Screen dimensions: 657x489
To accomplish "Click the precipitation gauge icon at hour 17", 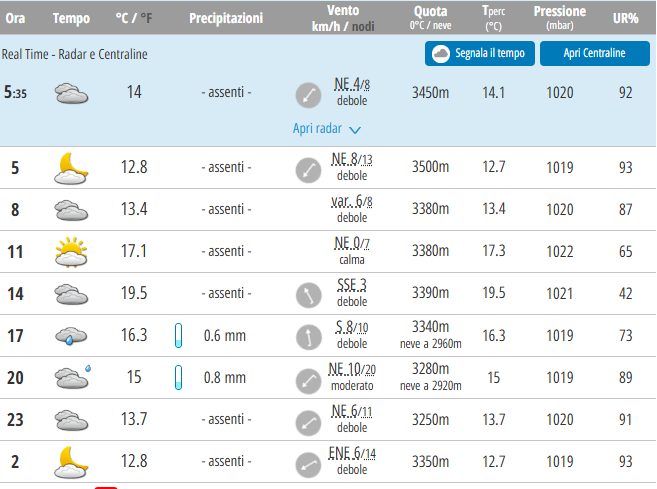I will point(179,336).
